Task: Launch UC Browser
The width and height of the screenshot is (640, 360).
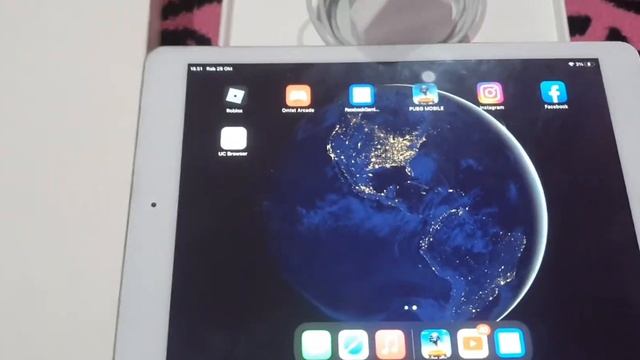Action: coord(234,138)
